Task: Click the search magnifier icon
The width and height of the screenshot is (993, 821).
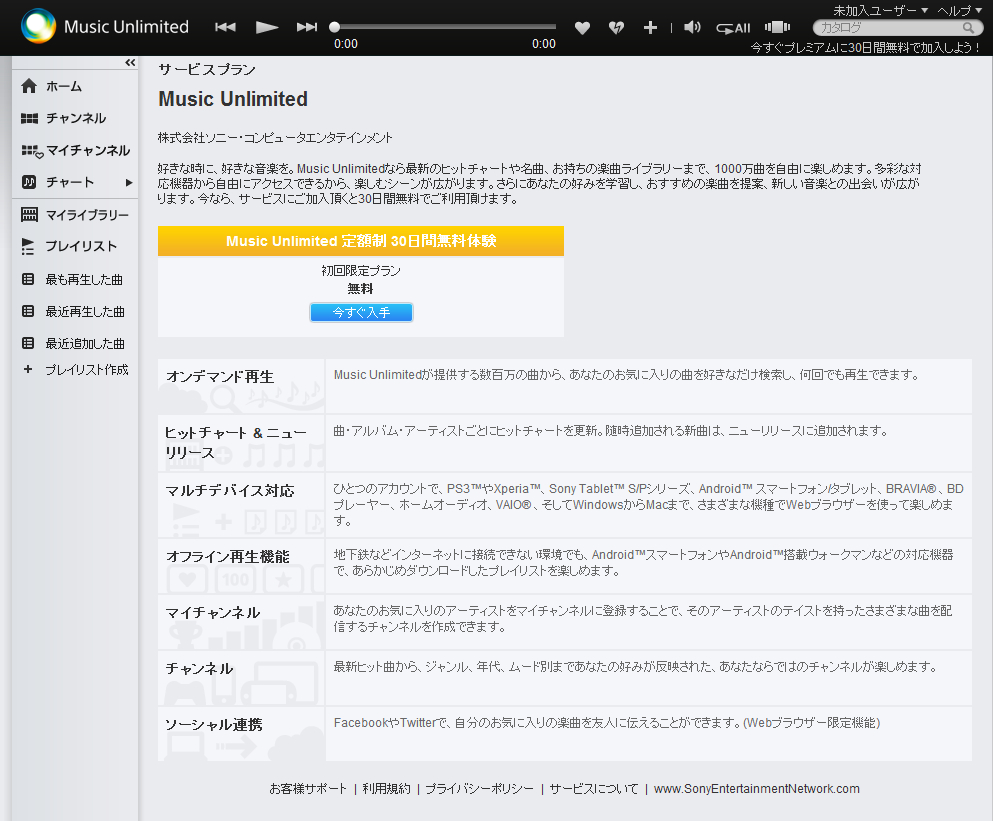Action: (x=968, y=28)
